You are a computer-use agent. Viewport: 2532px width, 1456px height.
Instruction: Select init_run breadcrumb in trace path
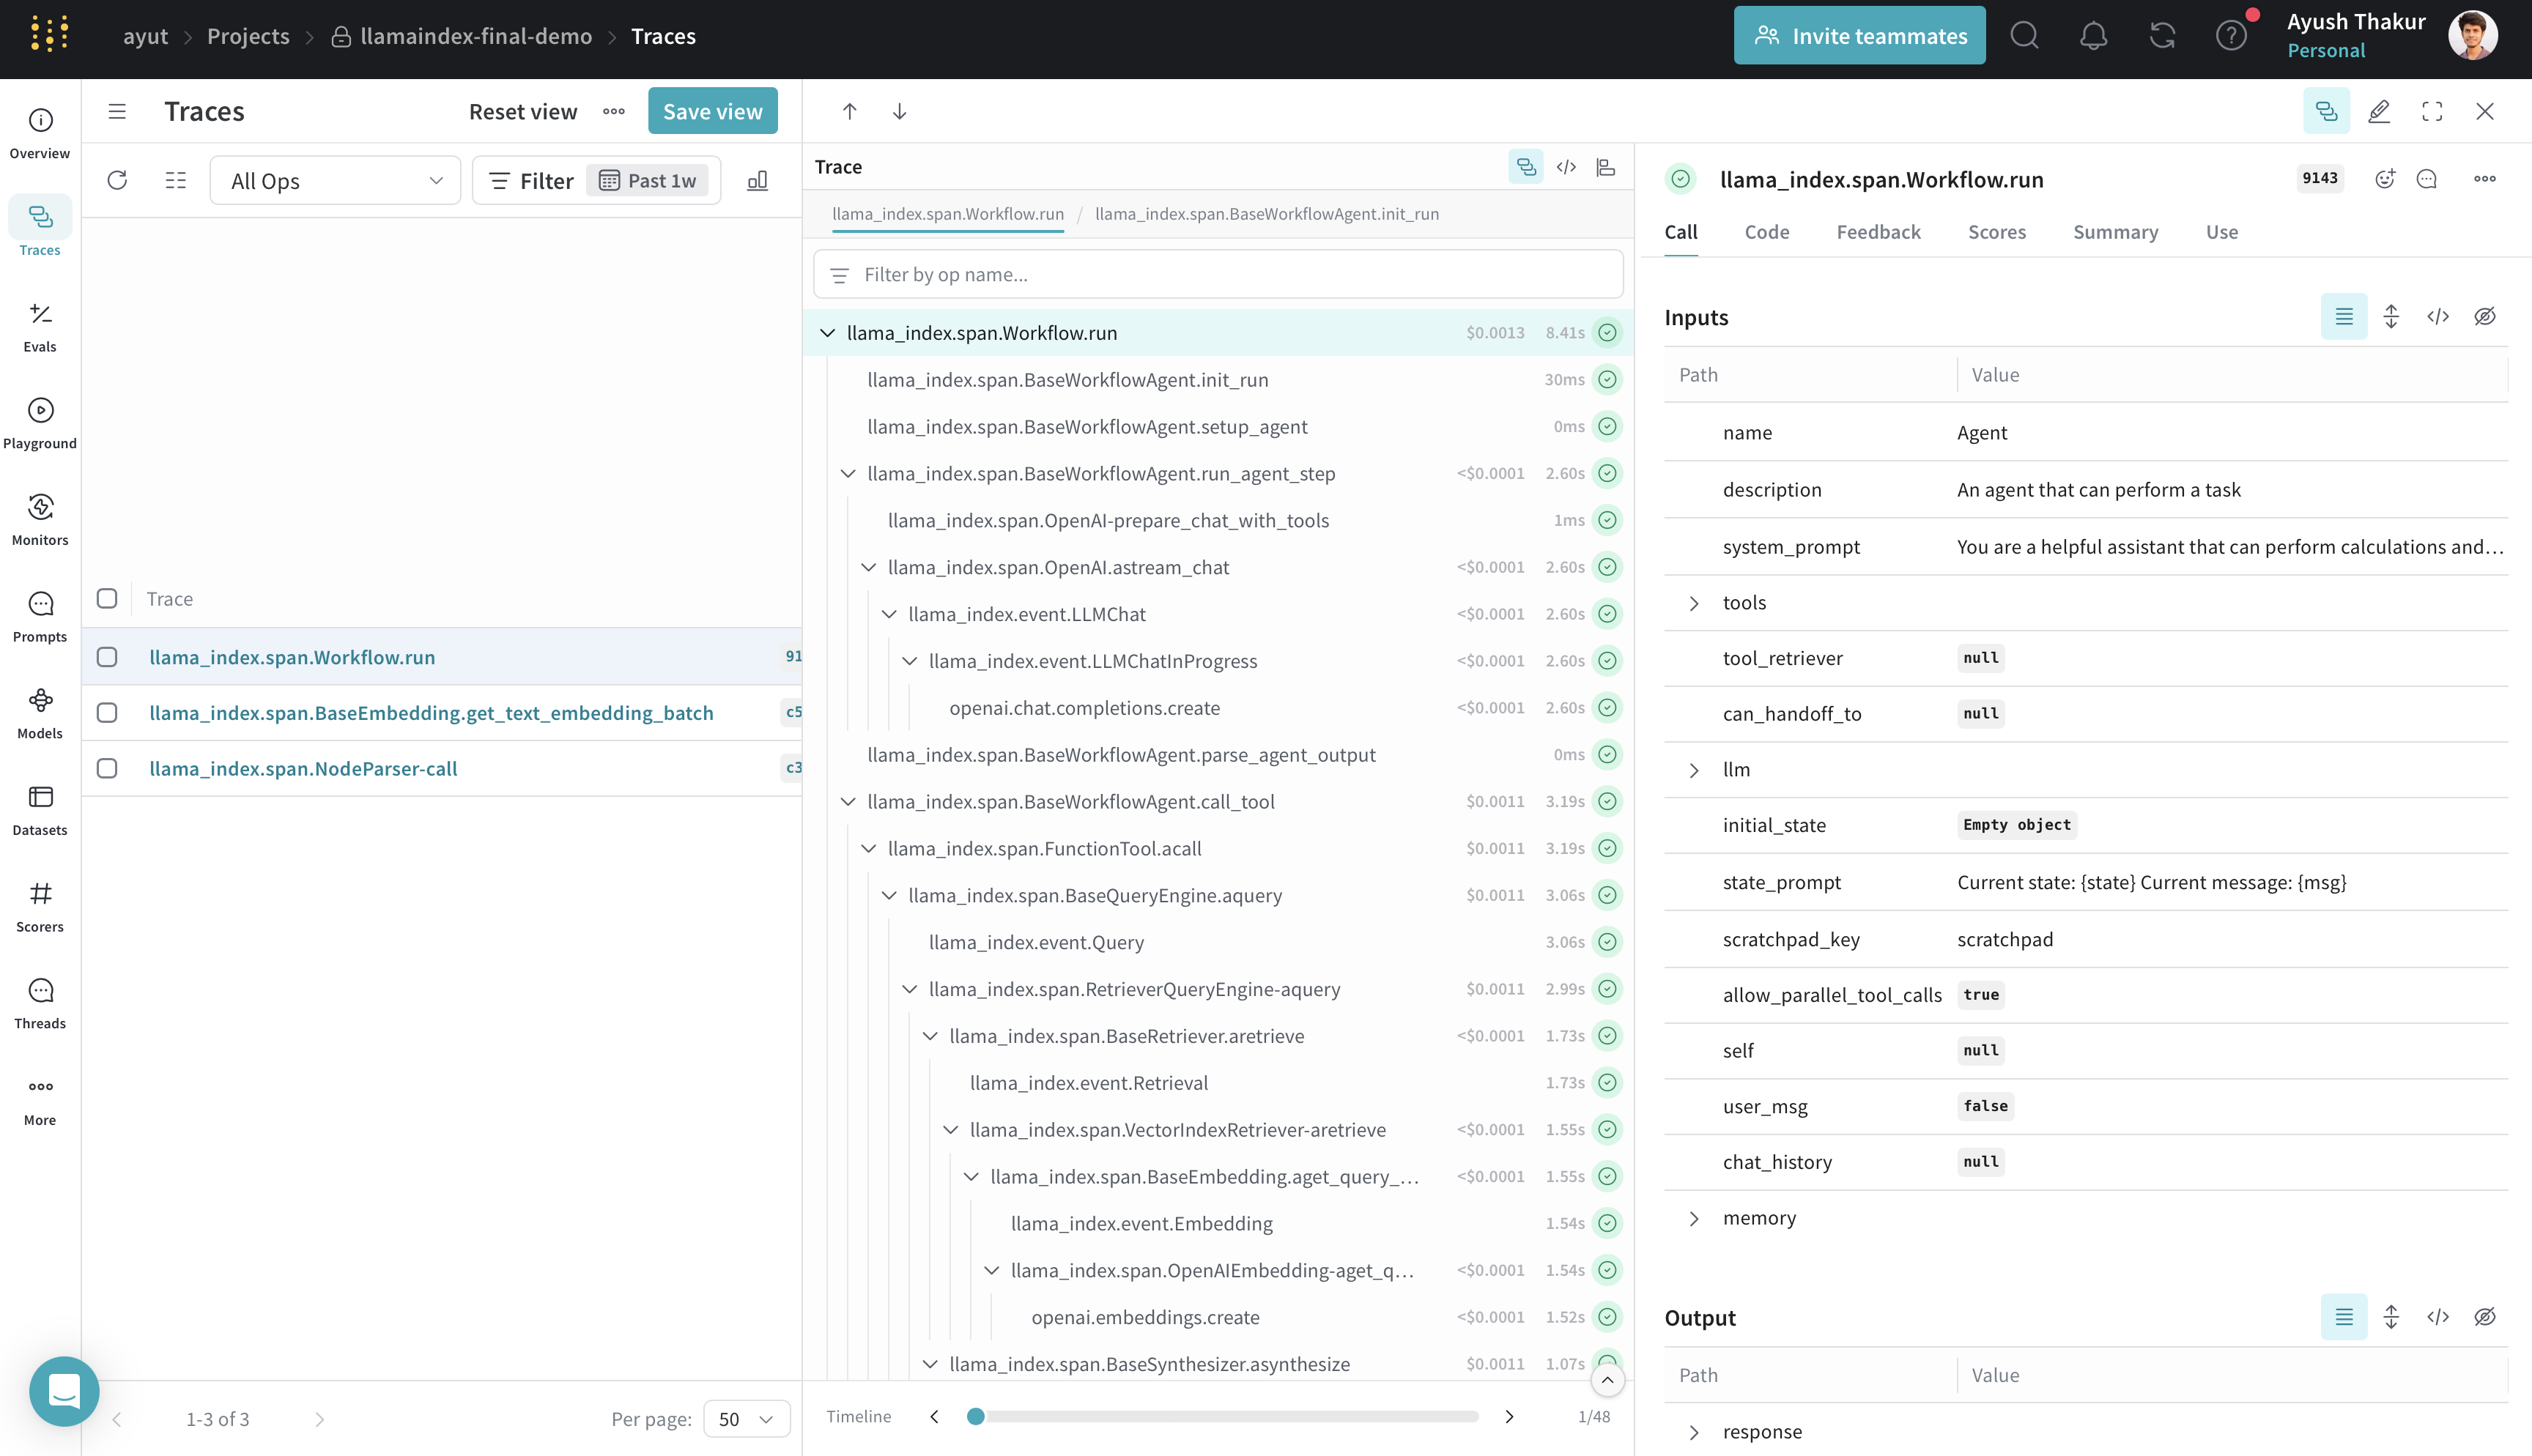(1267, 213)
